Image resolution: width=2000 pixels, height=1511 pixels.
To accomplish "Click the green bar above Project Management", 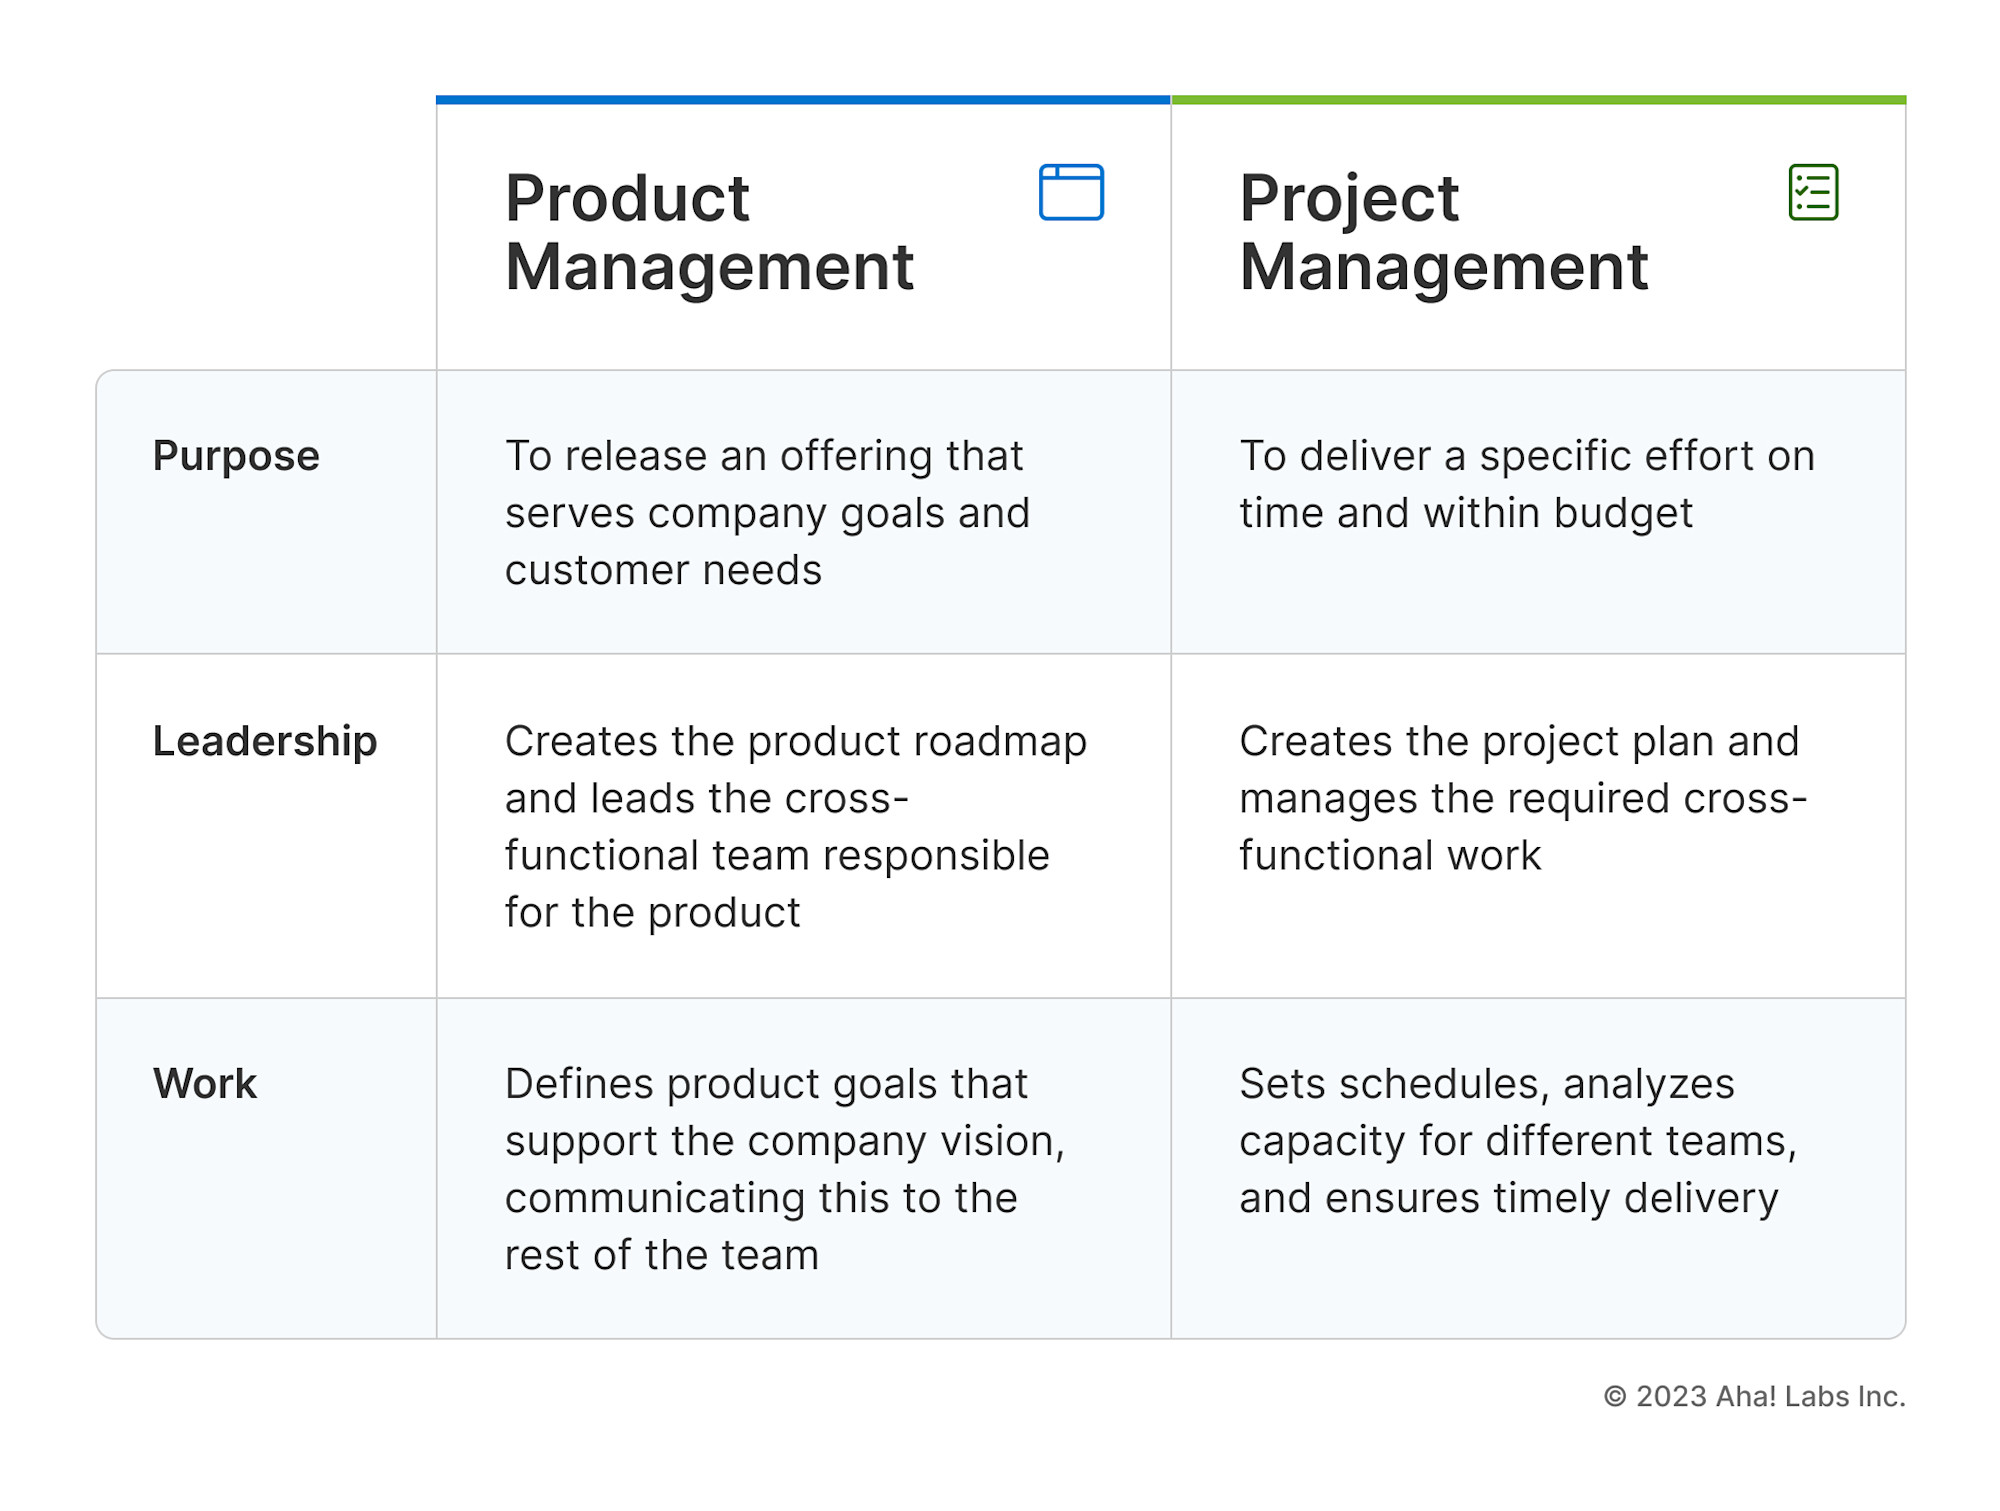I will click(x=1539, y=100).
